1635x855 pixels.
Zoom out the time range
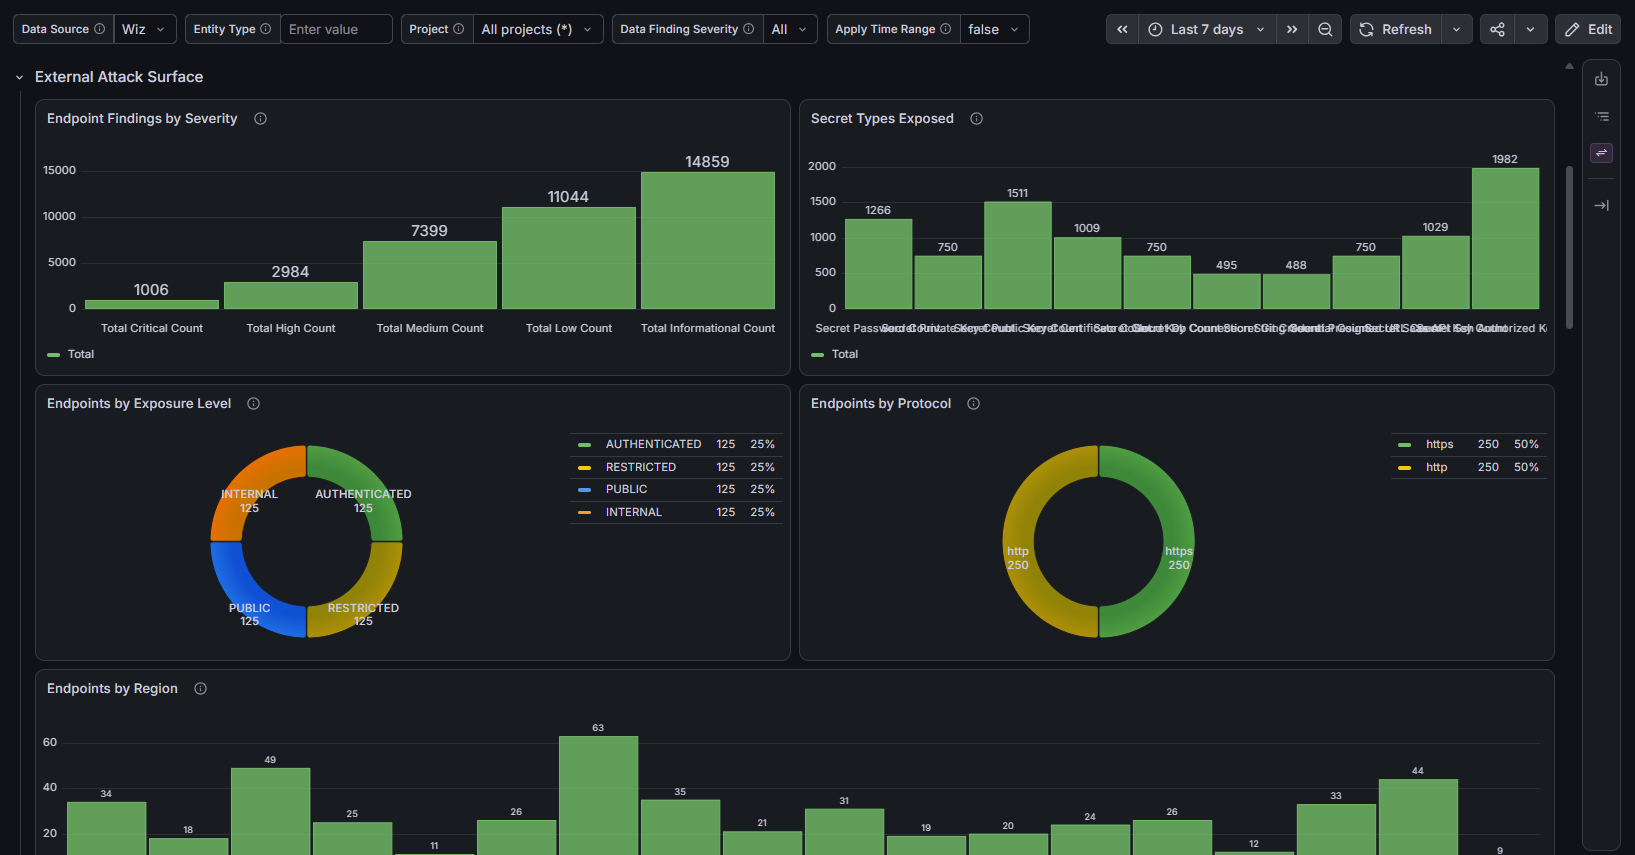1325,29
